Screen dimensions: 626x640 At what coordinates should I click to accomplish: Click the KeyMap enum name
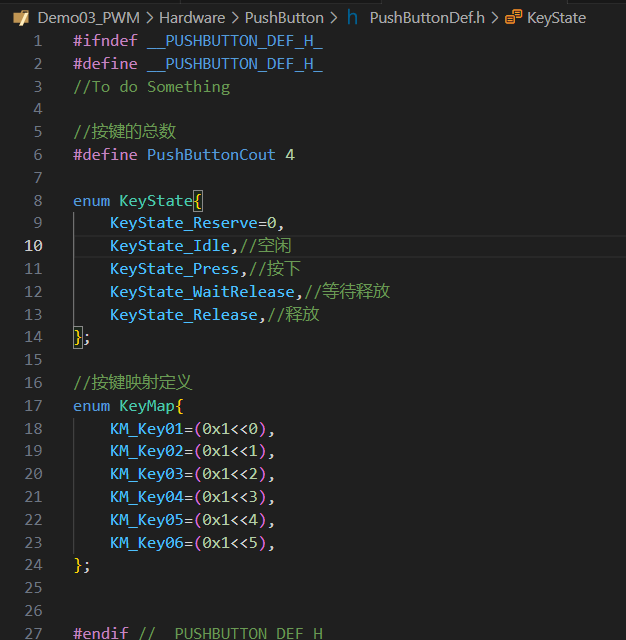pos(147,406)
